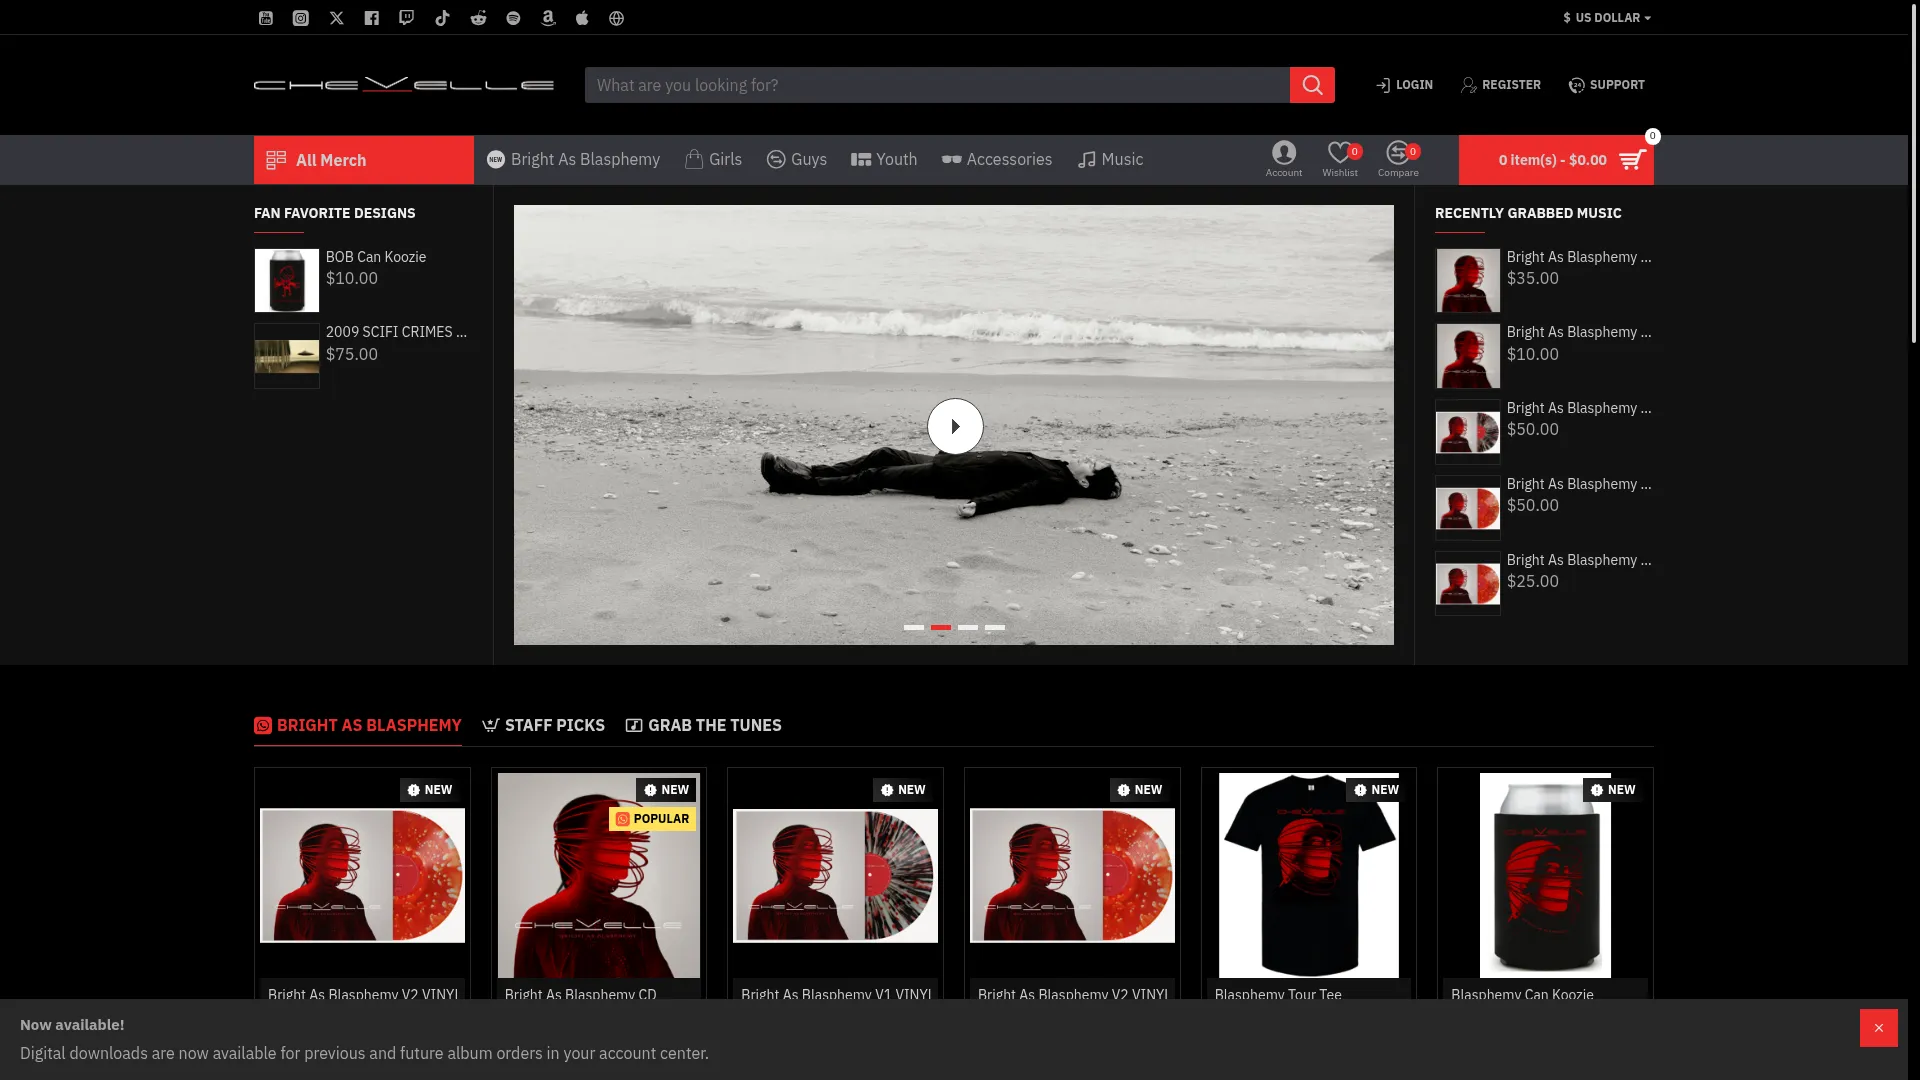Viewport: 1920px width, 1080px height.
Task: Go to the first slideshow indicator
Action: pyautogui.click(x=914, y=627)
